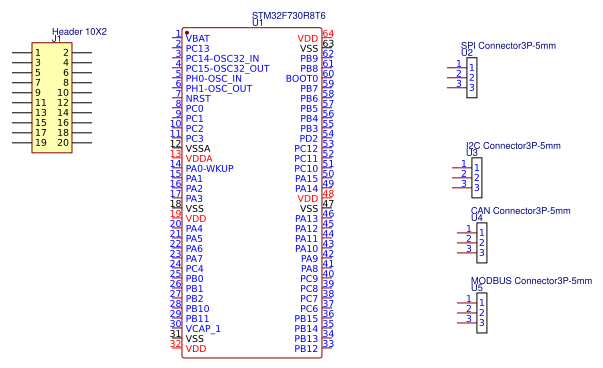Click pin 3 wire of MODBUS connector
Image resolution: width=603 pixels, height=368 pixels.
[467, 323]
